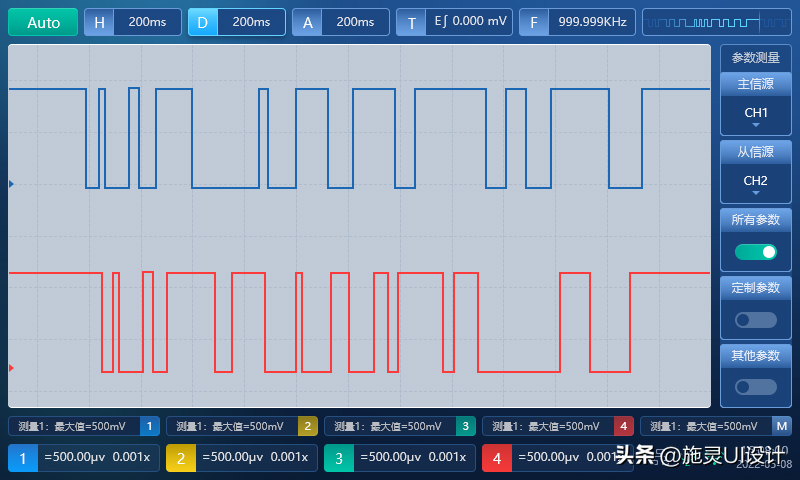Click the Auto button
Image resolution: width=800 pixels, height=480 pixels.
pos(43,22)
